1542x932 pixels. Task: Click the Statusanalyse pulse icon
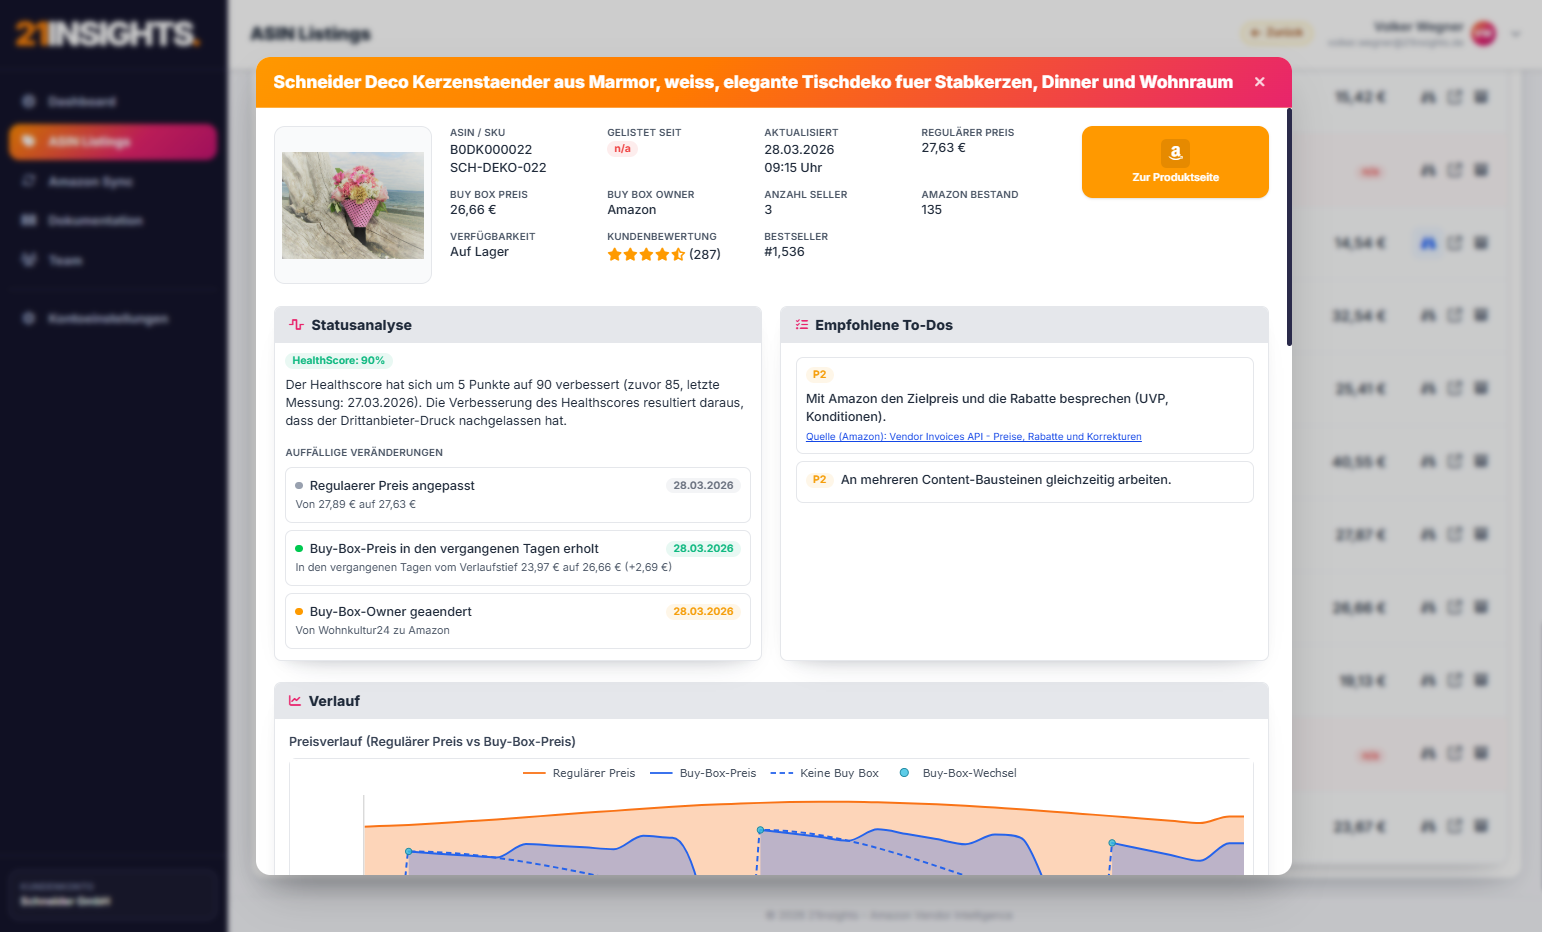pyautogui.click(x=296, y=325)
